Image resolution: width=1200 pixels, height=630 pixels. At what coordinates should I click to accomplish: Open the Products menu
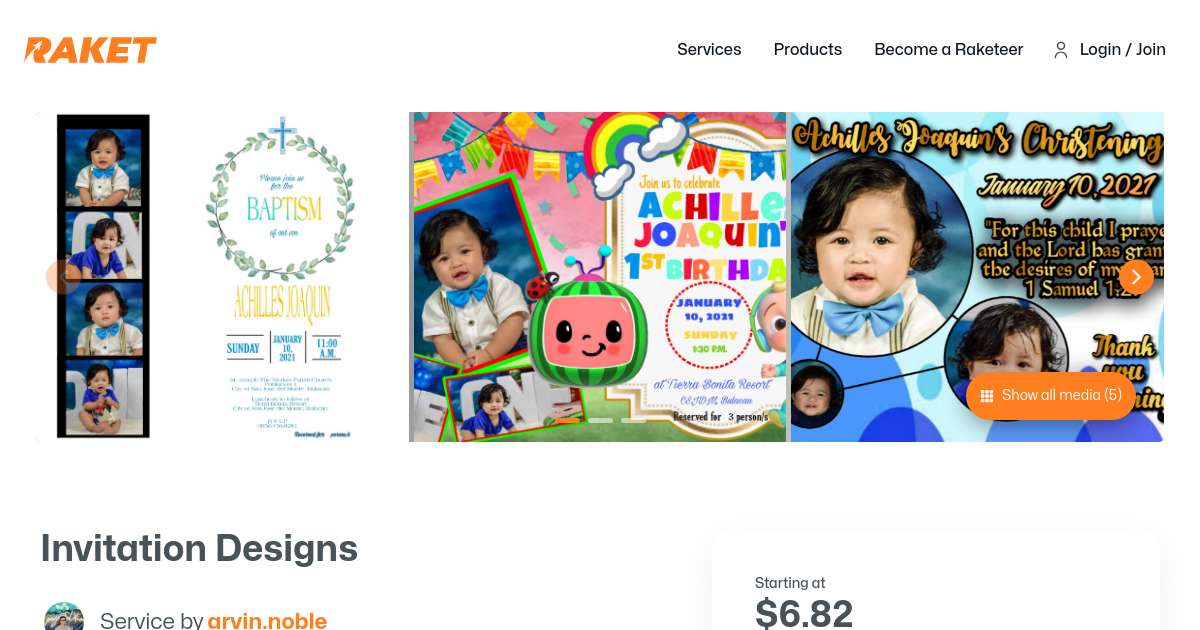[808, 50]
